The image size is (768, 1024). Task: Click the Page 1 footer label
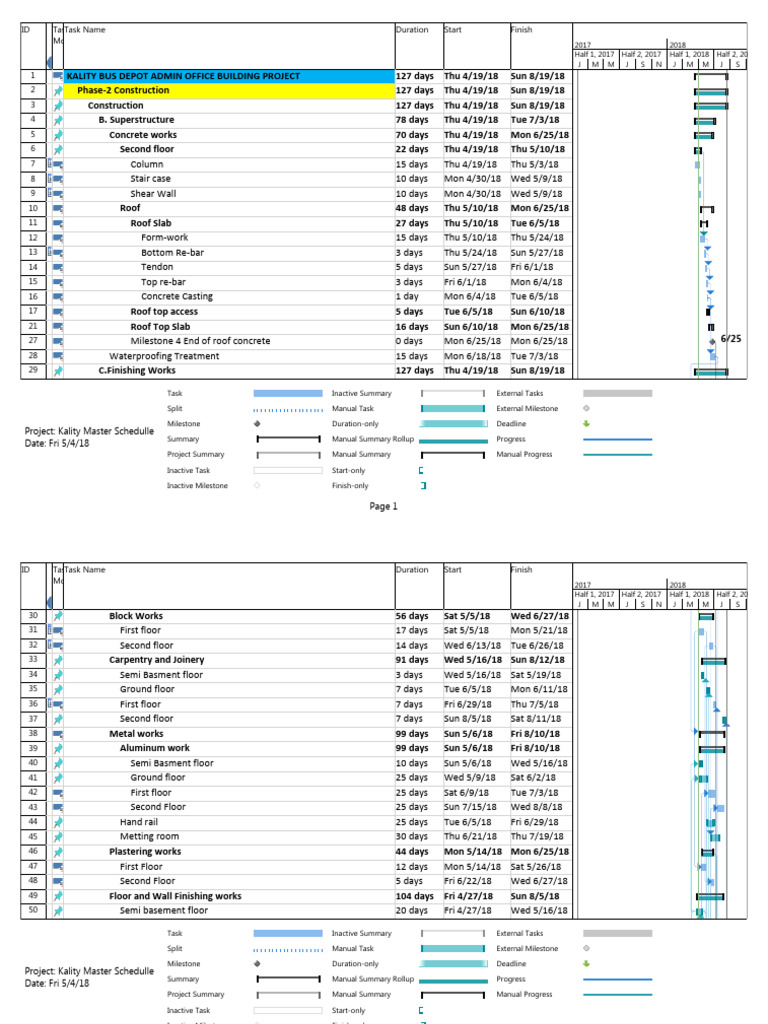pyautogui.click(x=383, y=506)
